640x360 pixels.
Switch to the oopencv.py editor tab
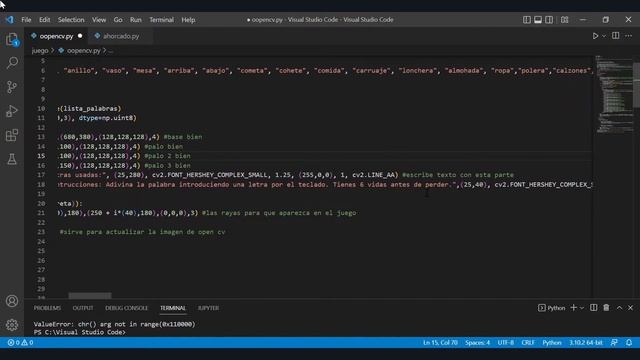click(56, 36)
